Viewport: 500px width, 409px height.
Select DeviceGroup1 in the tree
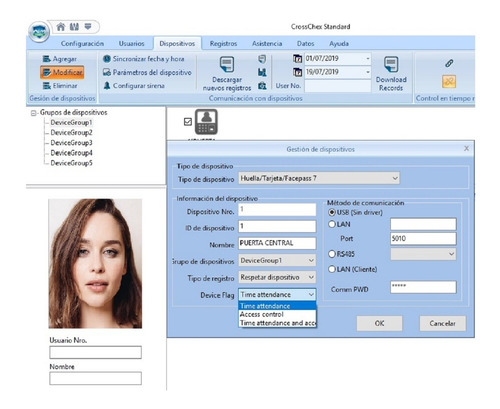[71, 122]
